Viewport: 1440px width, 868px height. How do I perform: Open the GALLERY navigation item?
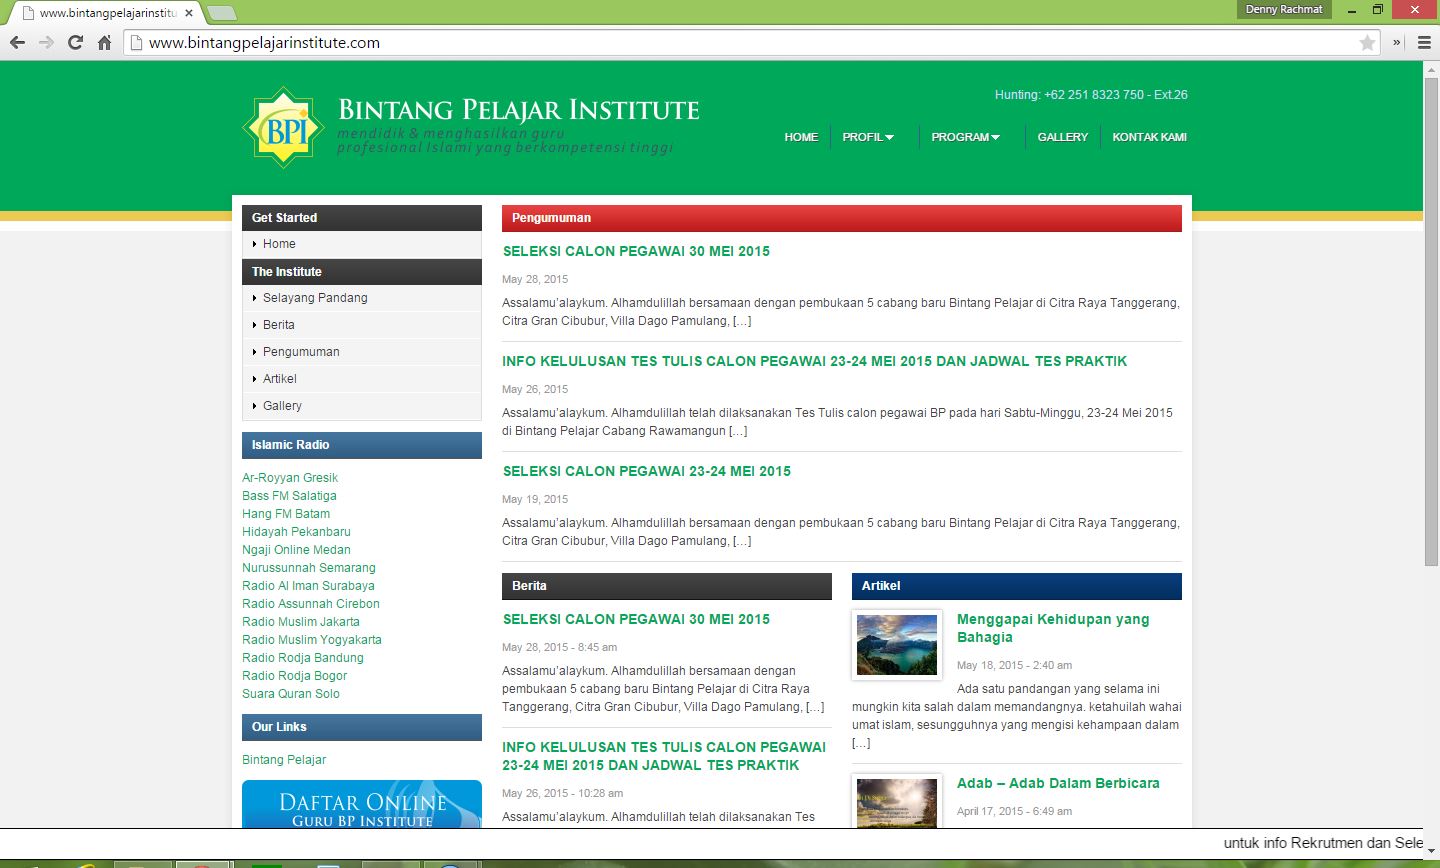click(1062, 137)
